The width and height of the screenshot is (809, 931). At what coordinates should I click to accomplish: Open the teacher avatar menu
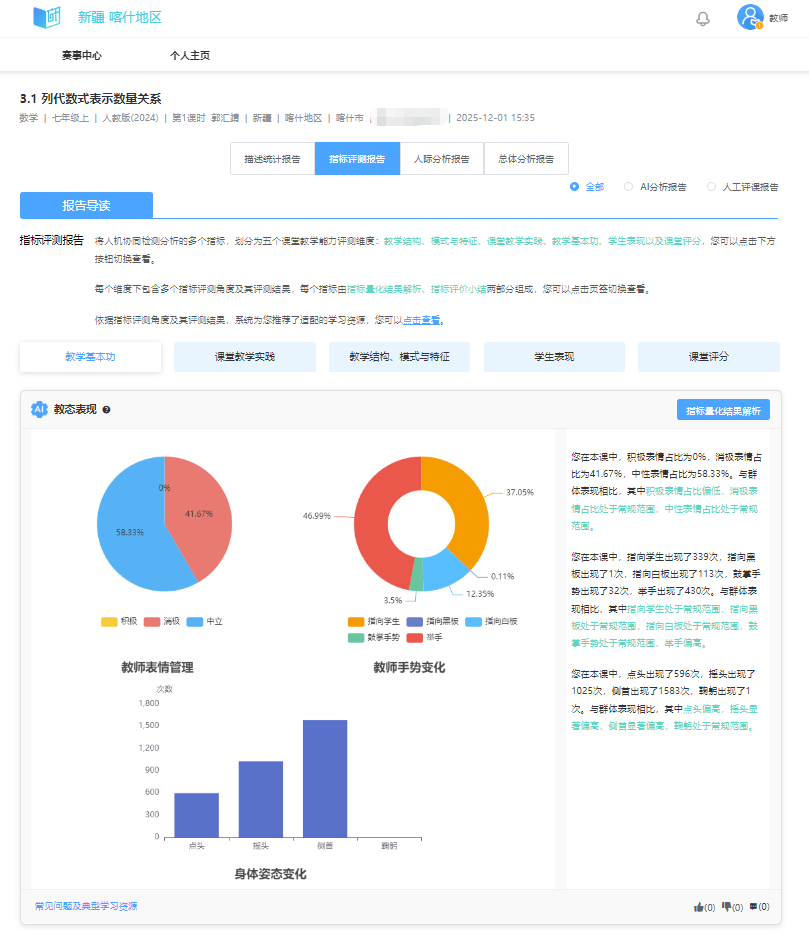coord(749,17)
